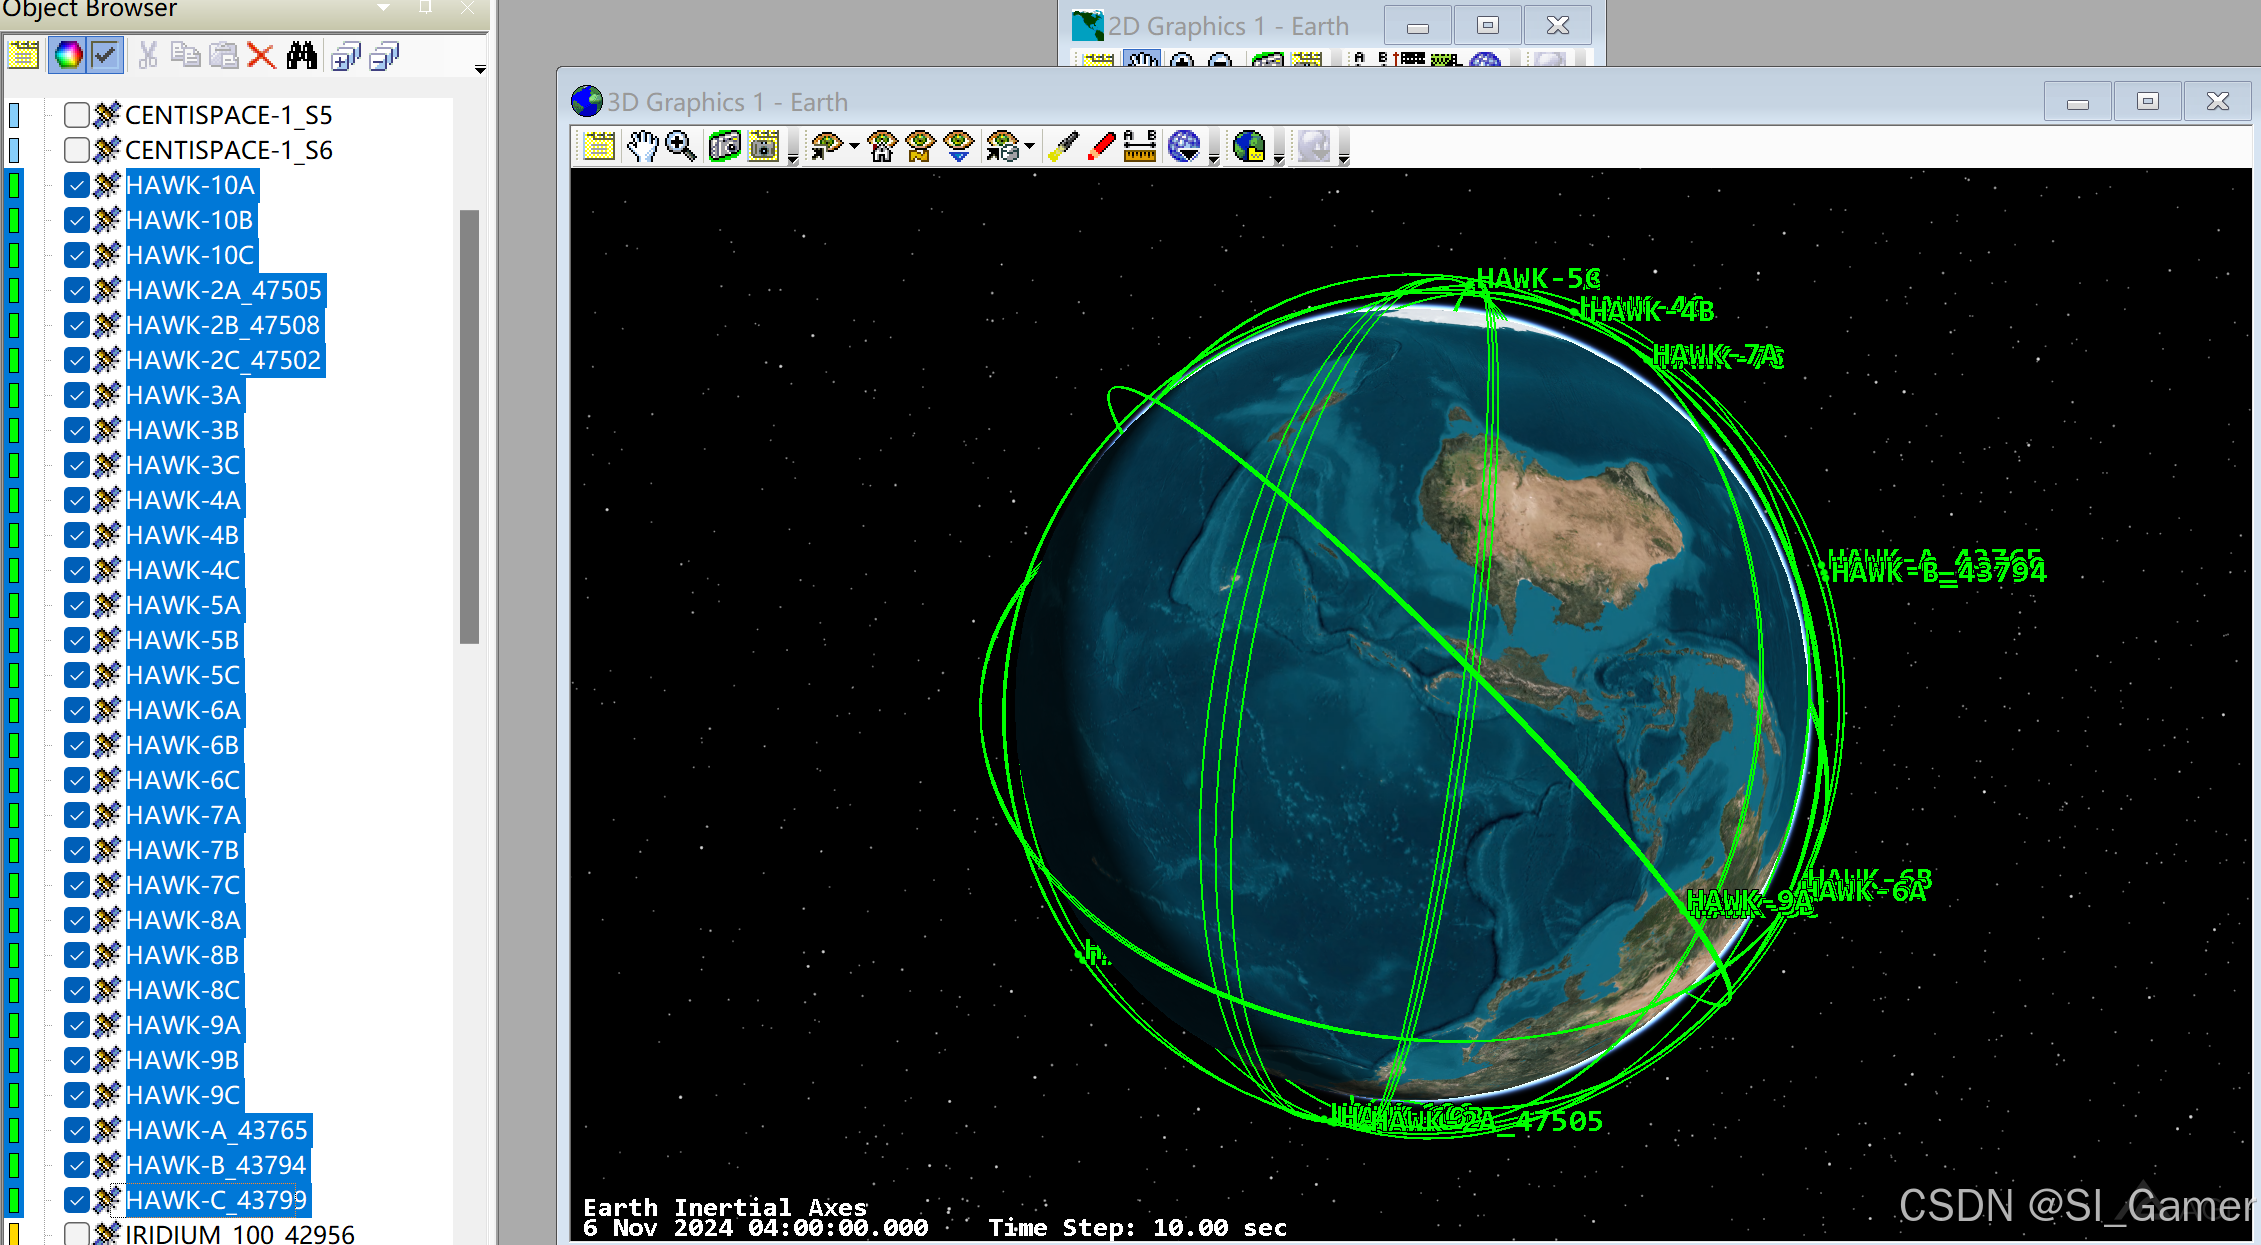Open Object Browser toolbar options arrow
Viewport: 2261px width, 1245px height.
pos(480,69)
